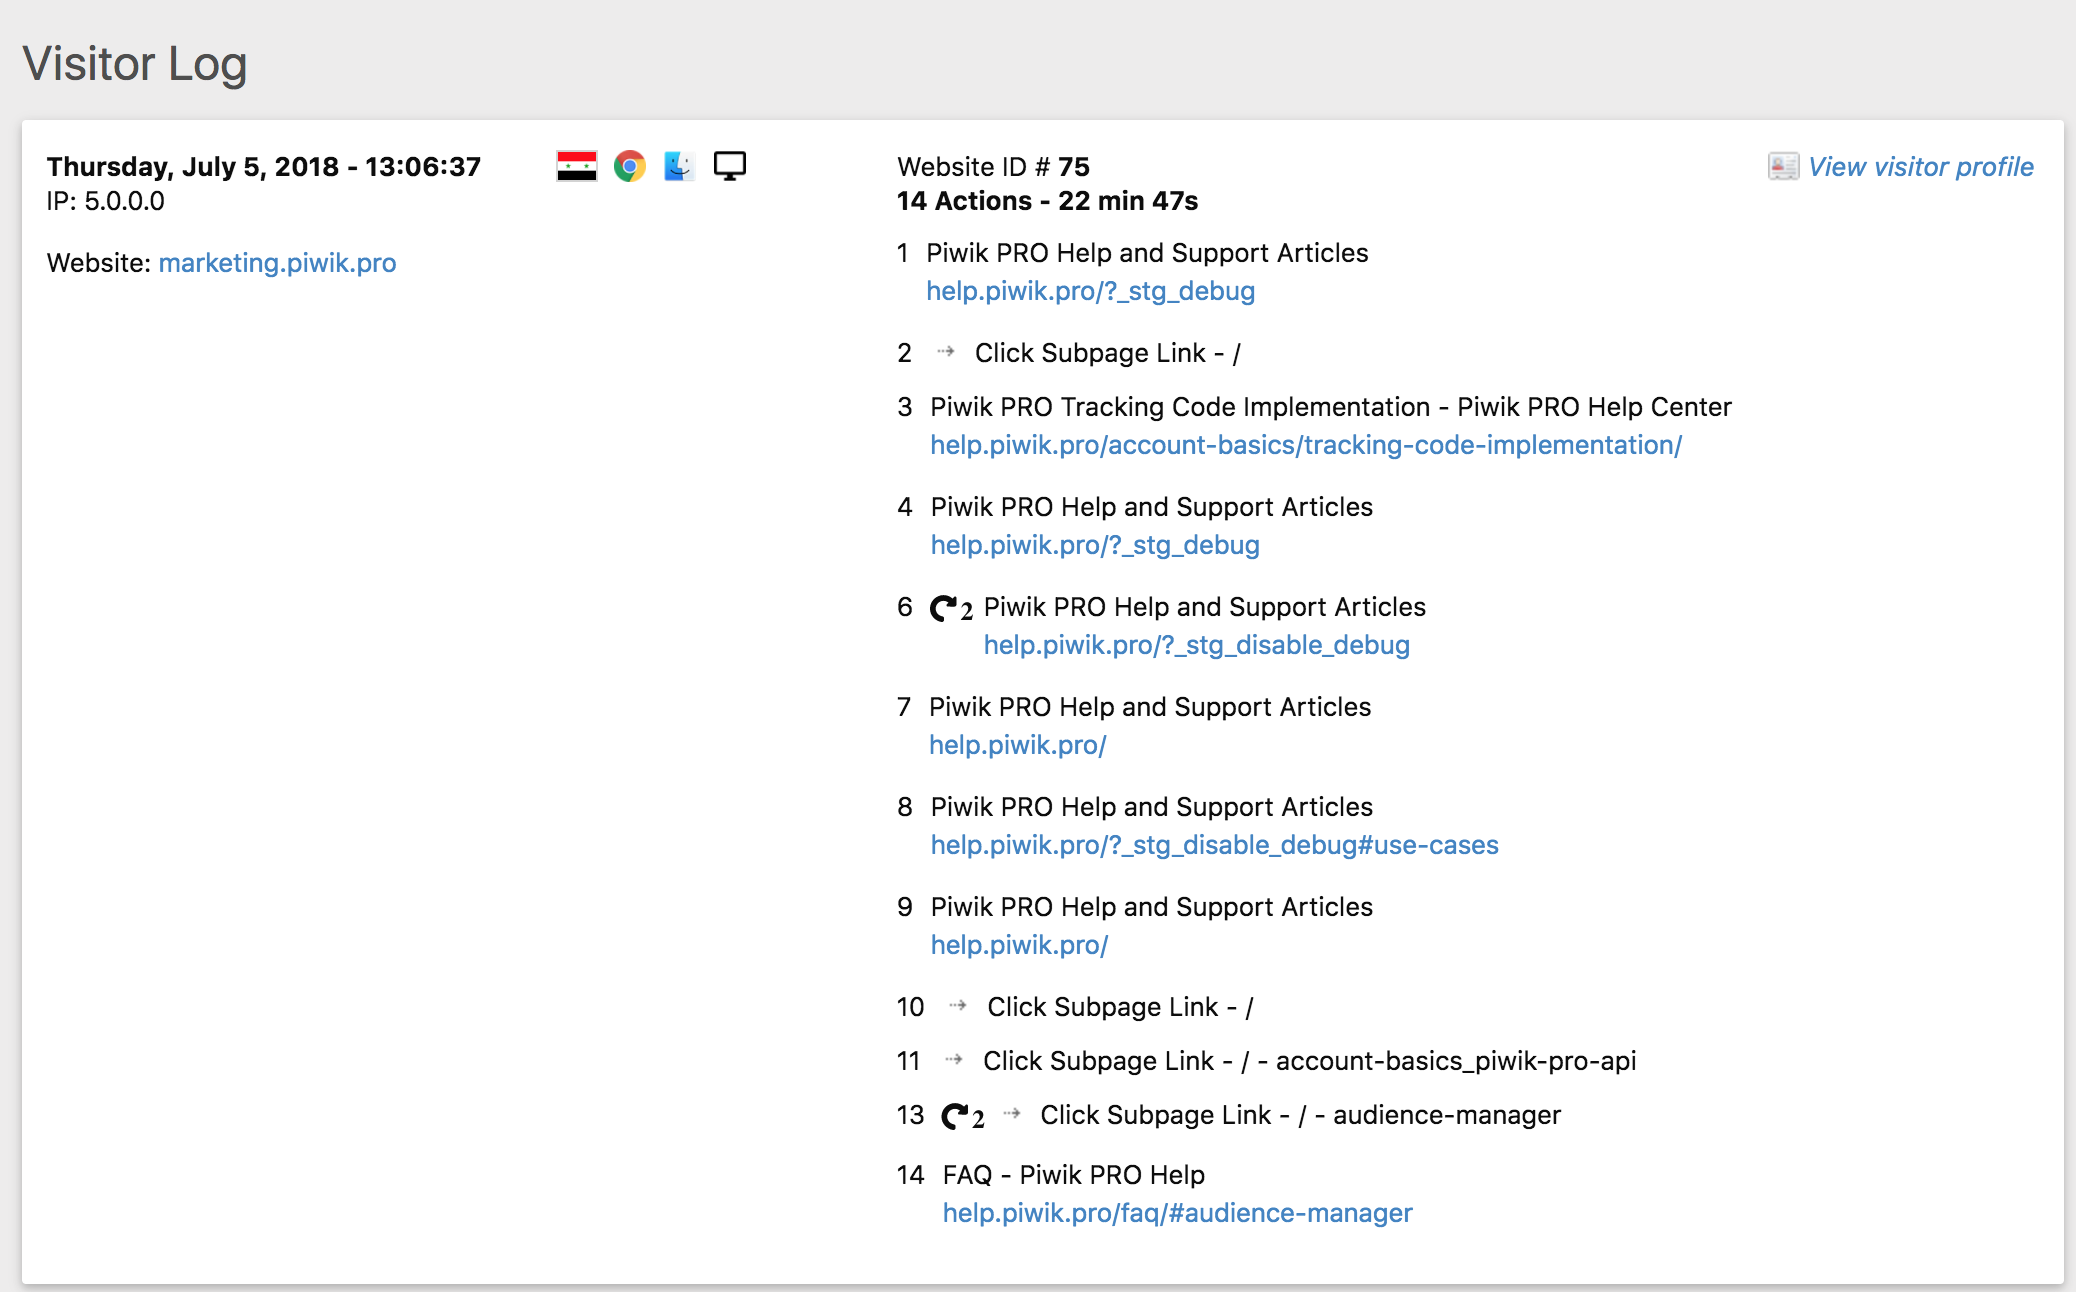Open the marketing.piwik.pro website link
The image size is (2076, 1292).
[x=278, y=263]
